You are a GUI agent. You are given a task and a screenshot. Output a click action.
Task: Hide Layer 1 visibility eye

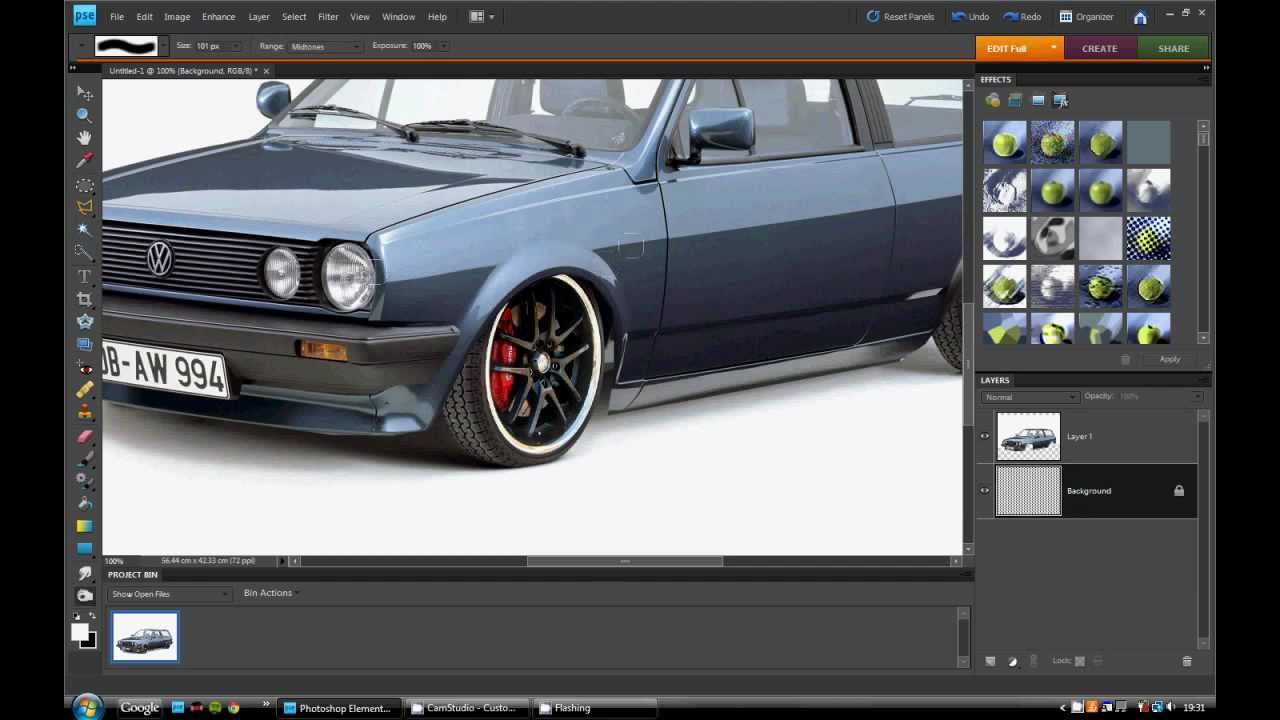click(985, 436)
